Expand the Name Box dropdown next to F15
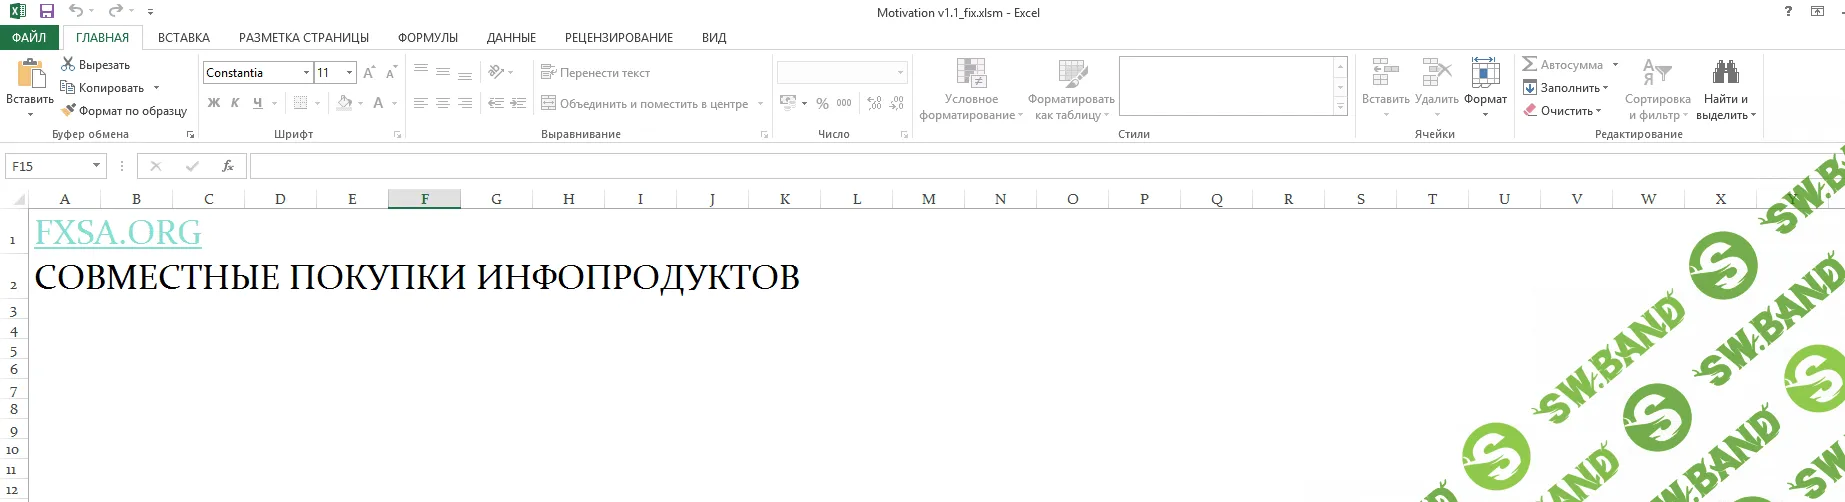 point(96,166)
